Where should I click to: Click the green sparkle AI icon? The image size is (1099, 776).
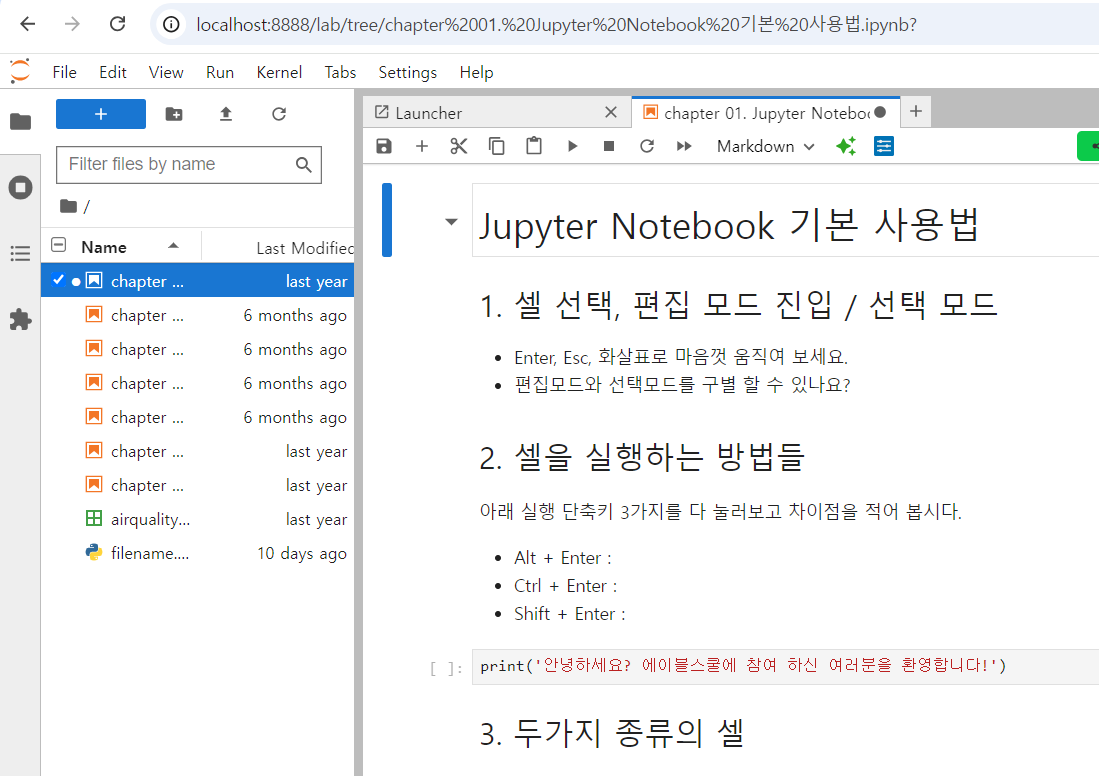pos(846,146)
